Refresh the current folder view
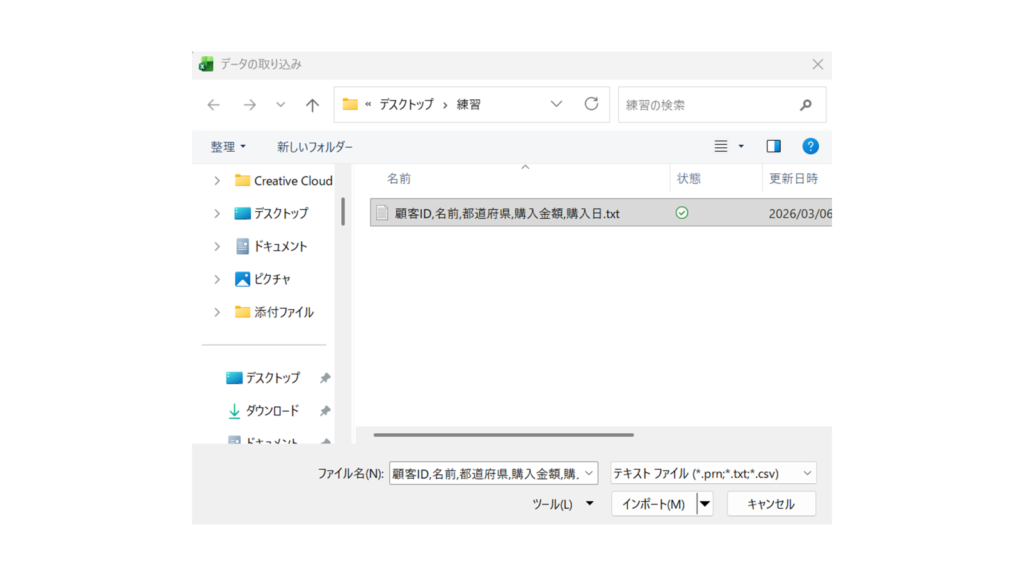The width and height of the screenshot is (1024, 576). [591, 104]
